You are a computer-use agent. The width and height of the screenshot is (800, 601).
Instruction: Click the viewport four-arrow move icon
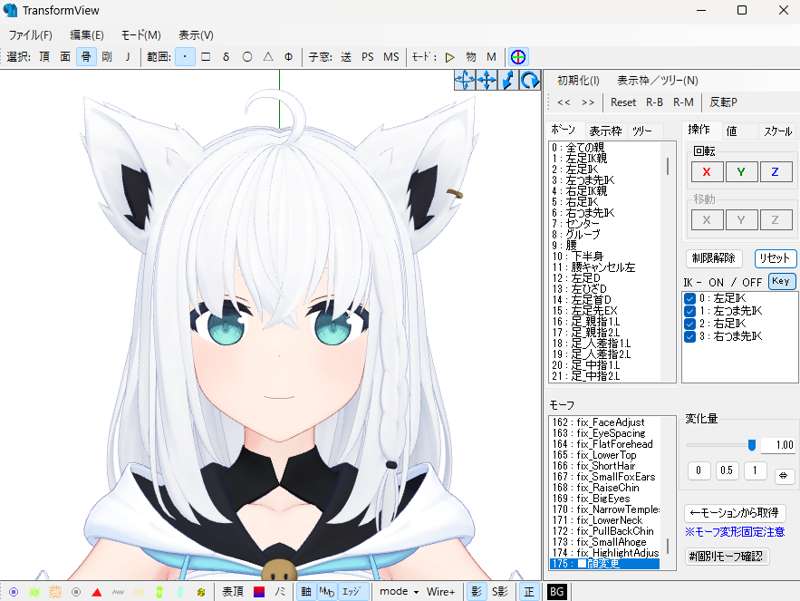tap(486, 80)
